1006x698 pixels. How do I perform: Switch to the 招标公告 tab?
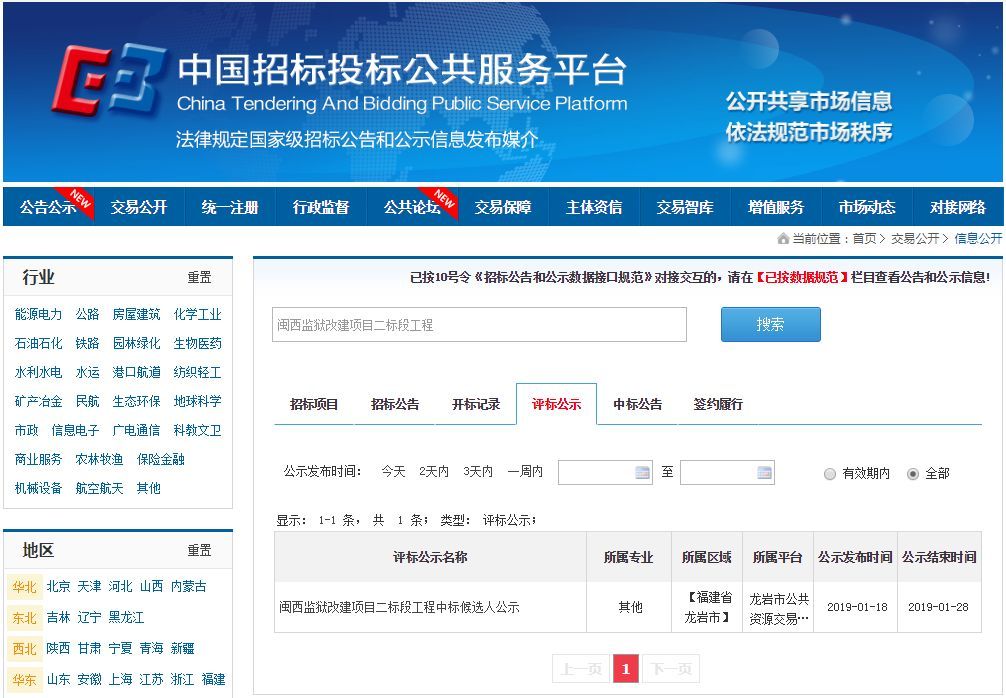tap(395, 404)
